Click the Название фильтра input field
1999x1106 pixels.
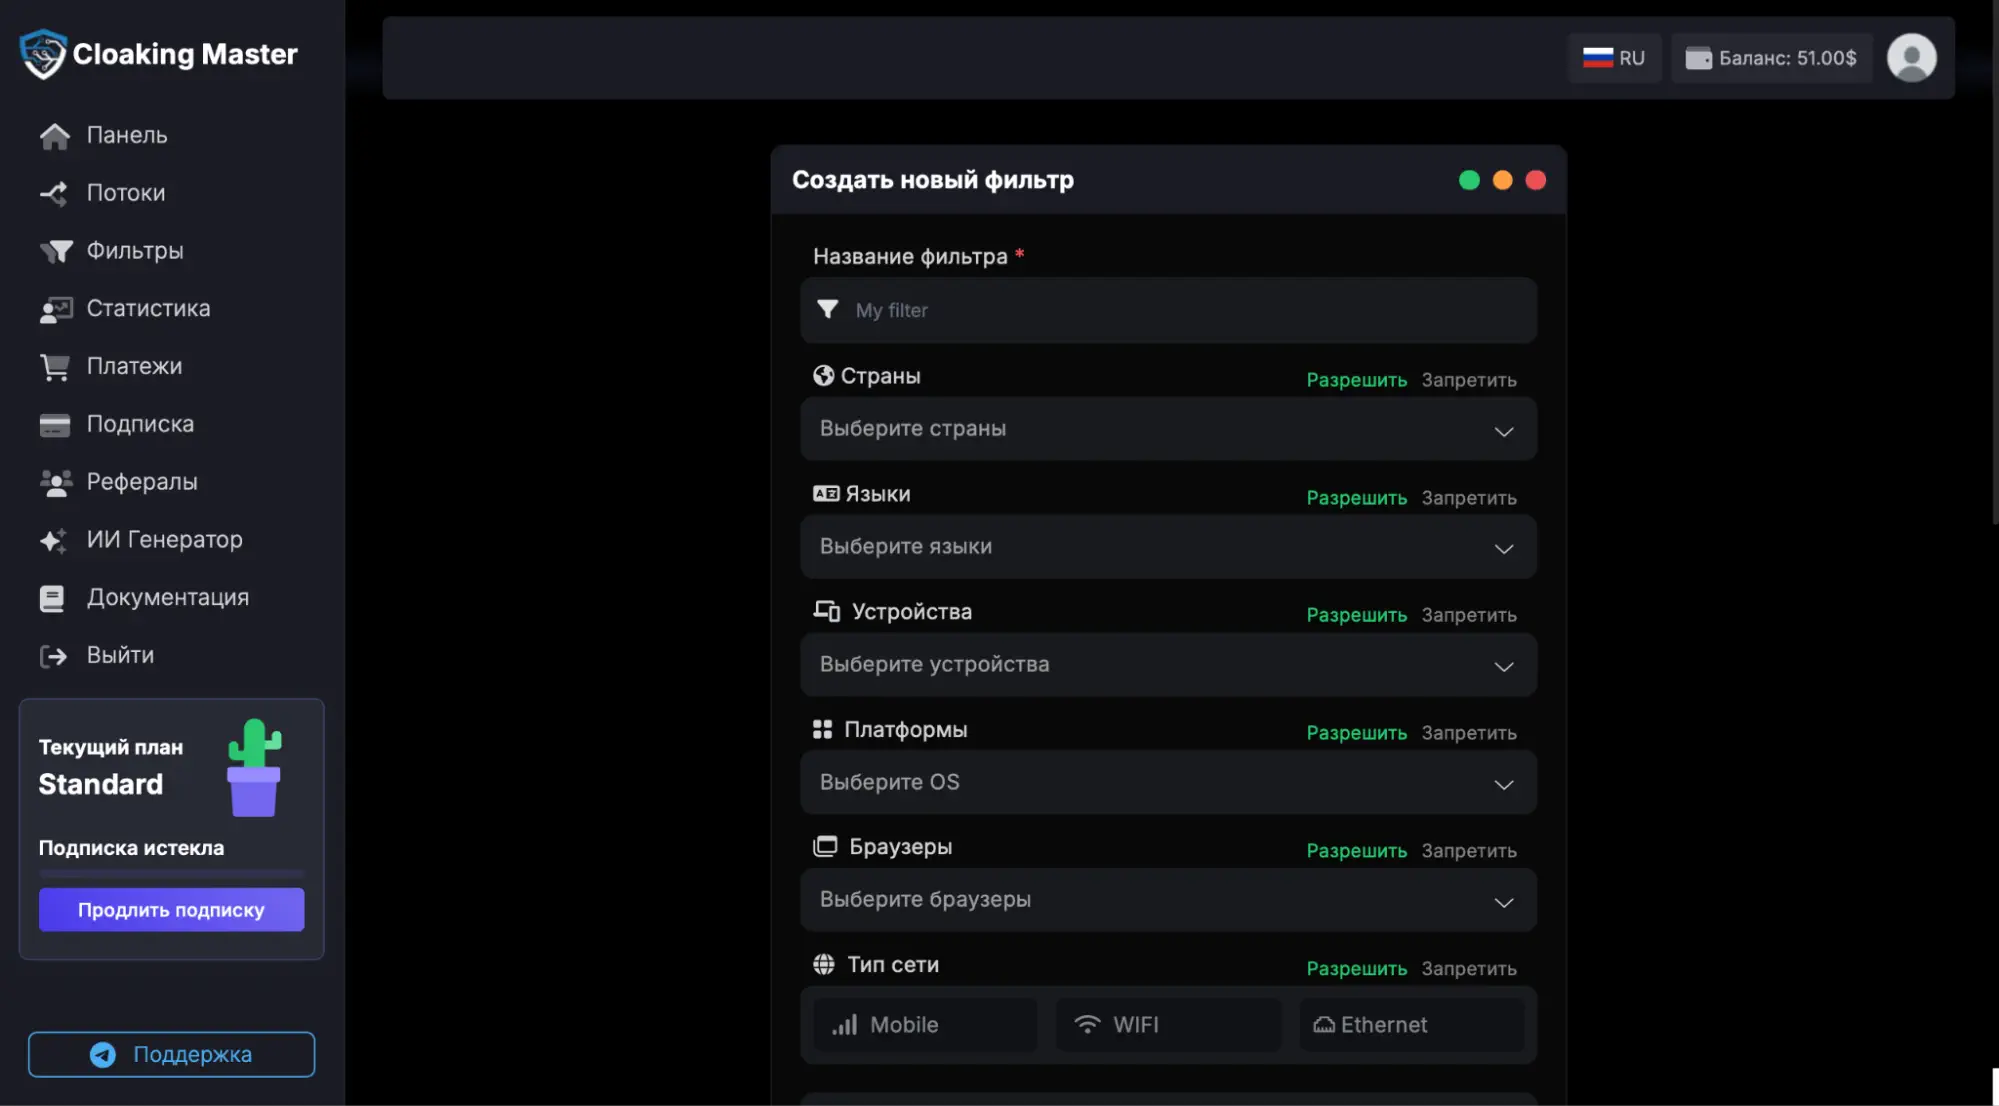click(x=1168, y=310)
